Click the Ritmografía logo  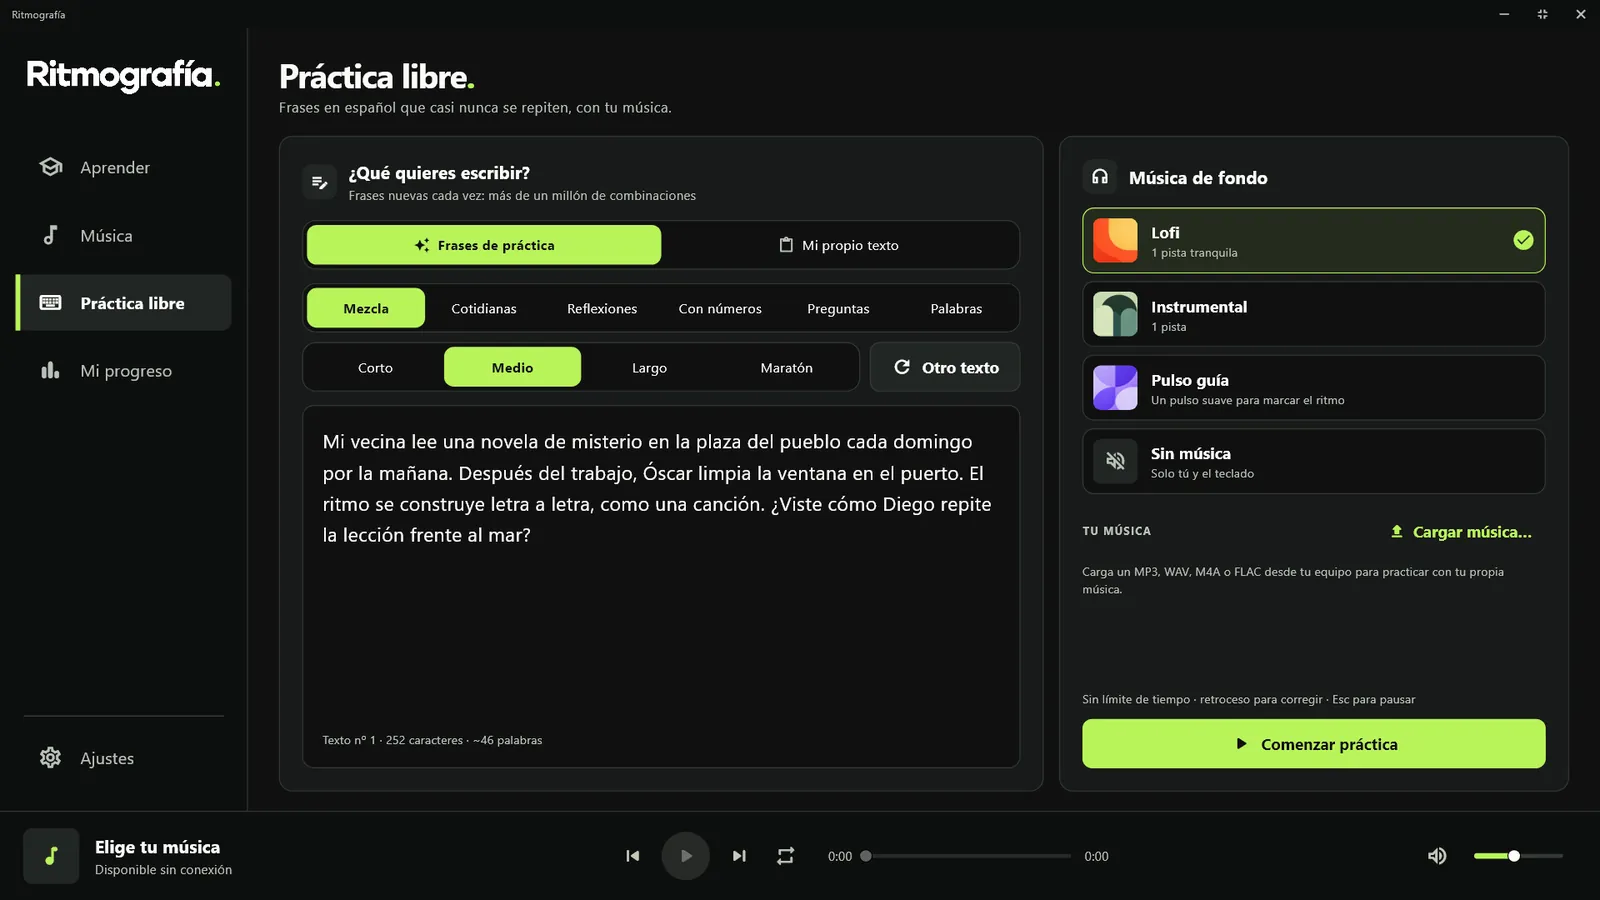(x=123, y=75)
